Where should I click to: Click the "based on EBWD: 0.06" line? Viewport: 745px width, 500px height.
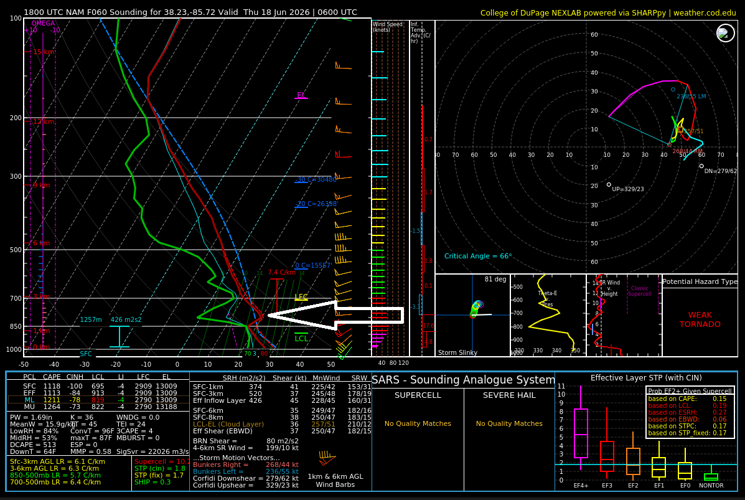(687, 419)
